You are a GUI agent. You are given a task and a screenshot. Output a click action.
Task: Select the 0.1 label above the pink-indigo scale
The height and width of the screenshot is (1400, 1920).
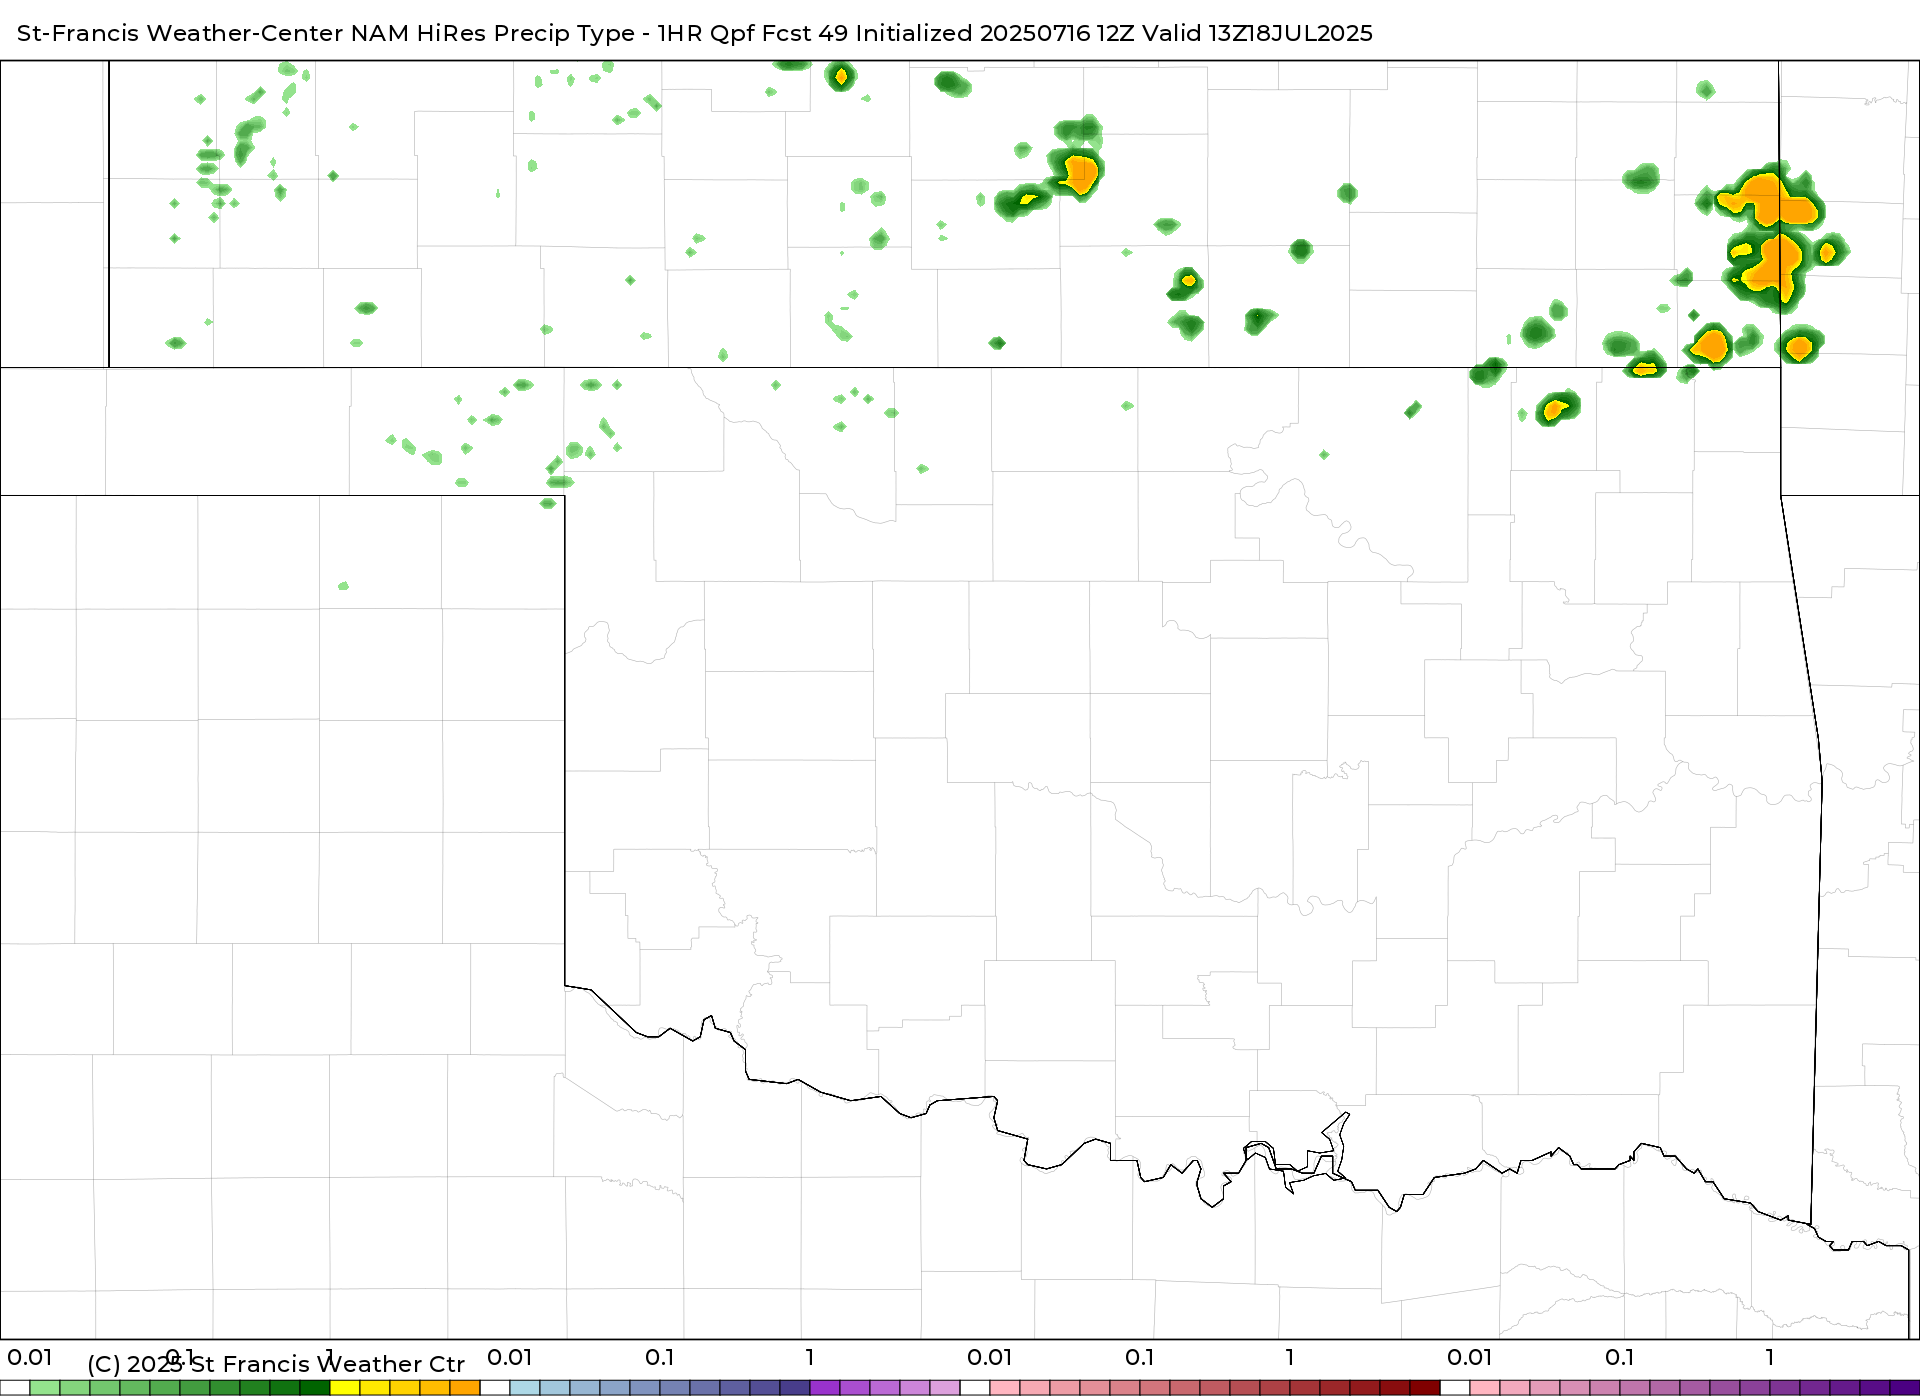(1620, 1357)
